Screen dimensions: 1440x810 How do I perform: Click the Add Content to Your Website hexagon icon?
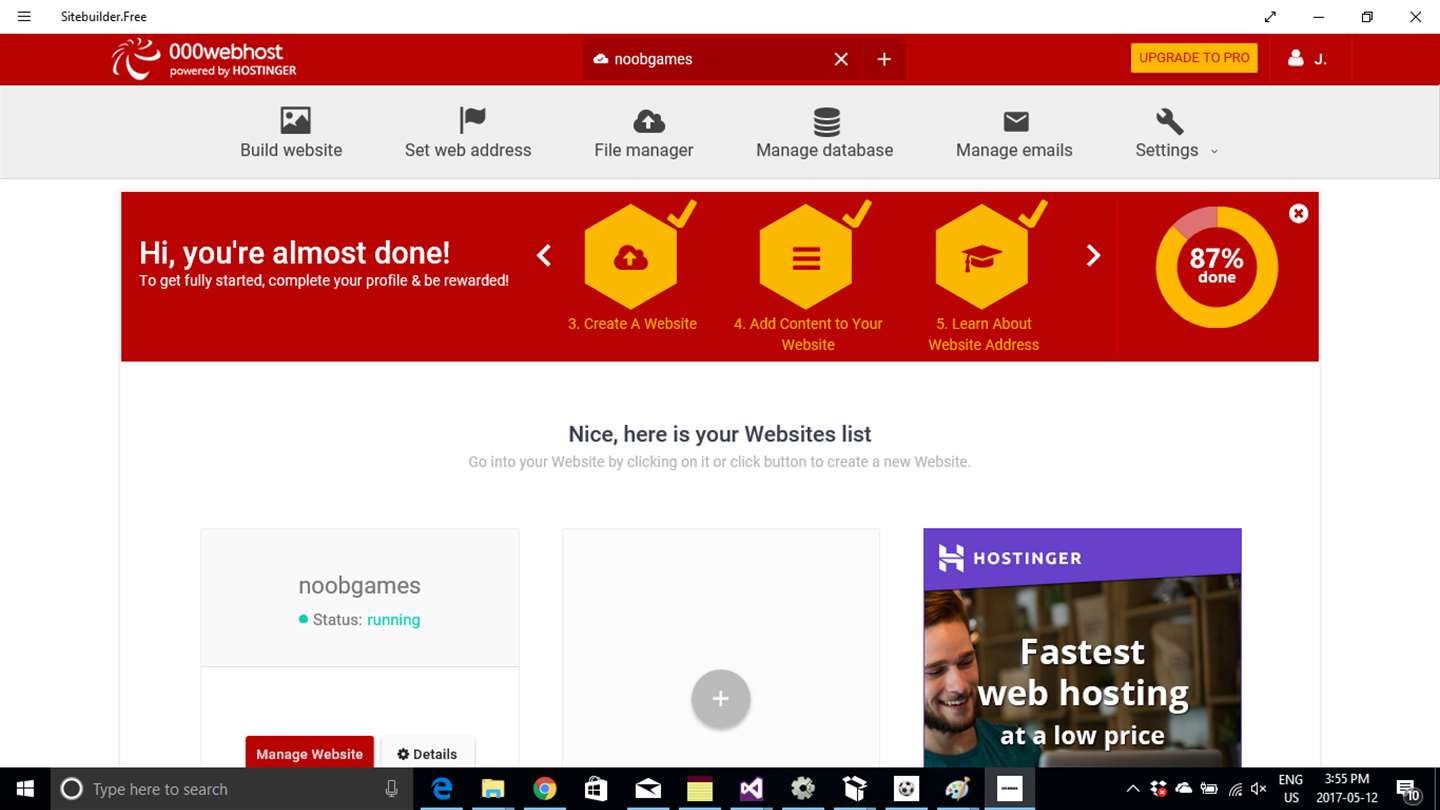[x=807, y=257]
